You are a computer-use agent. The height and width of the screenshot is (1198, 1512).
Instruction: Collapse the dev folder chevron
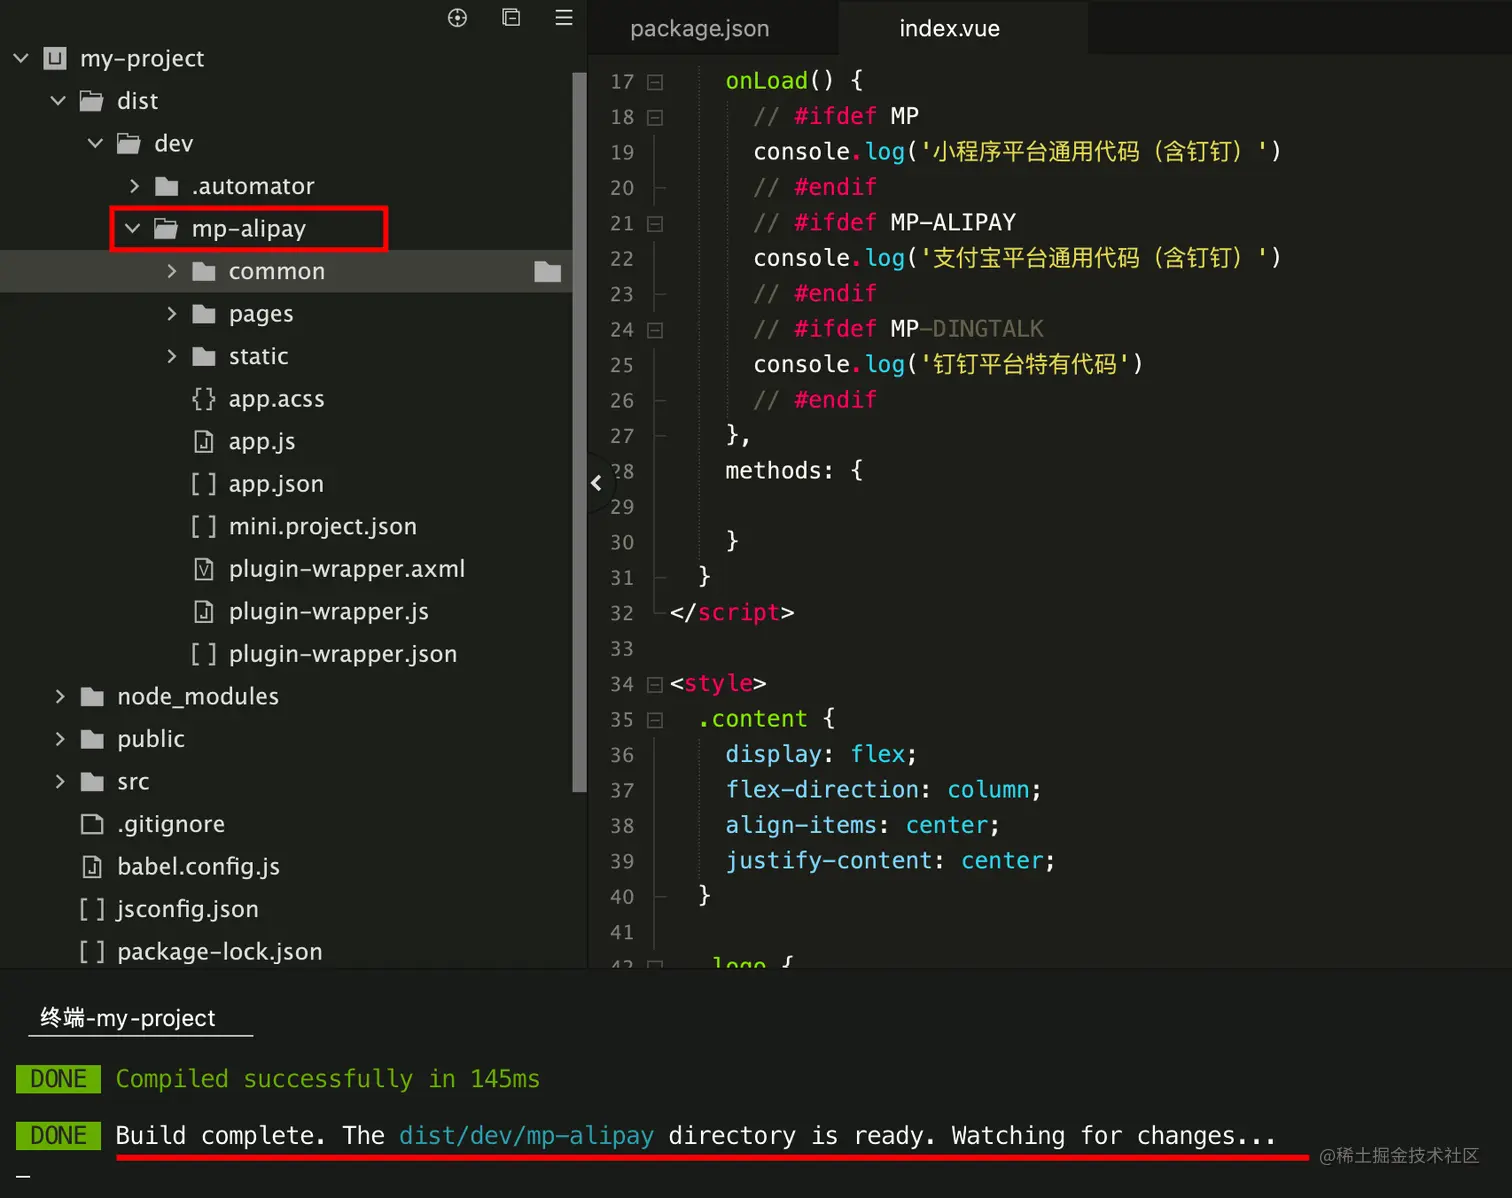pyautogui.click(x=95, y=144)
